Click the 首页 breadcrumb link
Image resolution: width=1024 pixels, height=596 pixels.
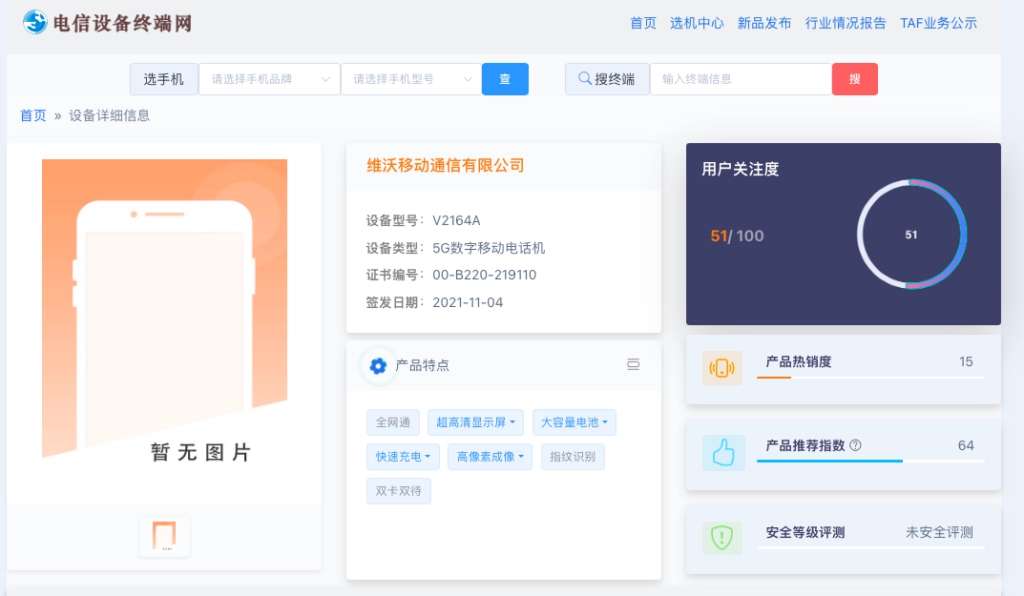coord(33,116)
